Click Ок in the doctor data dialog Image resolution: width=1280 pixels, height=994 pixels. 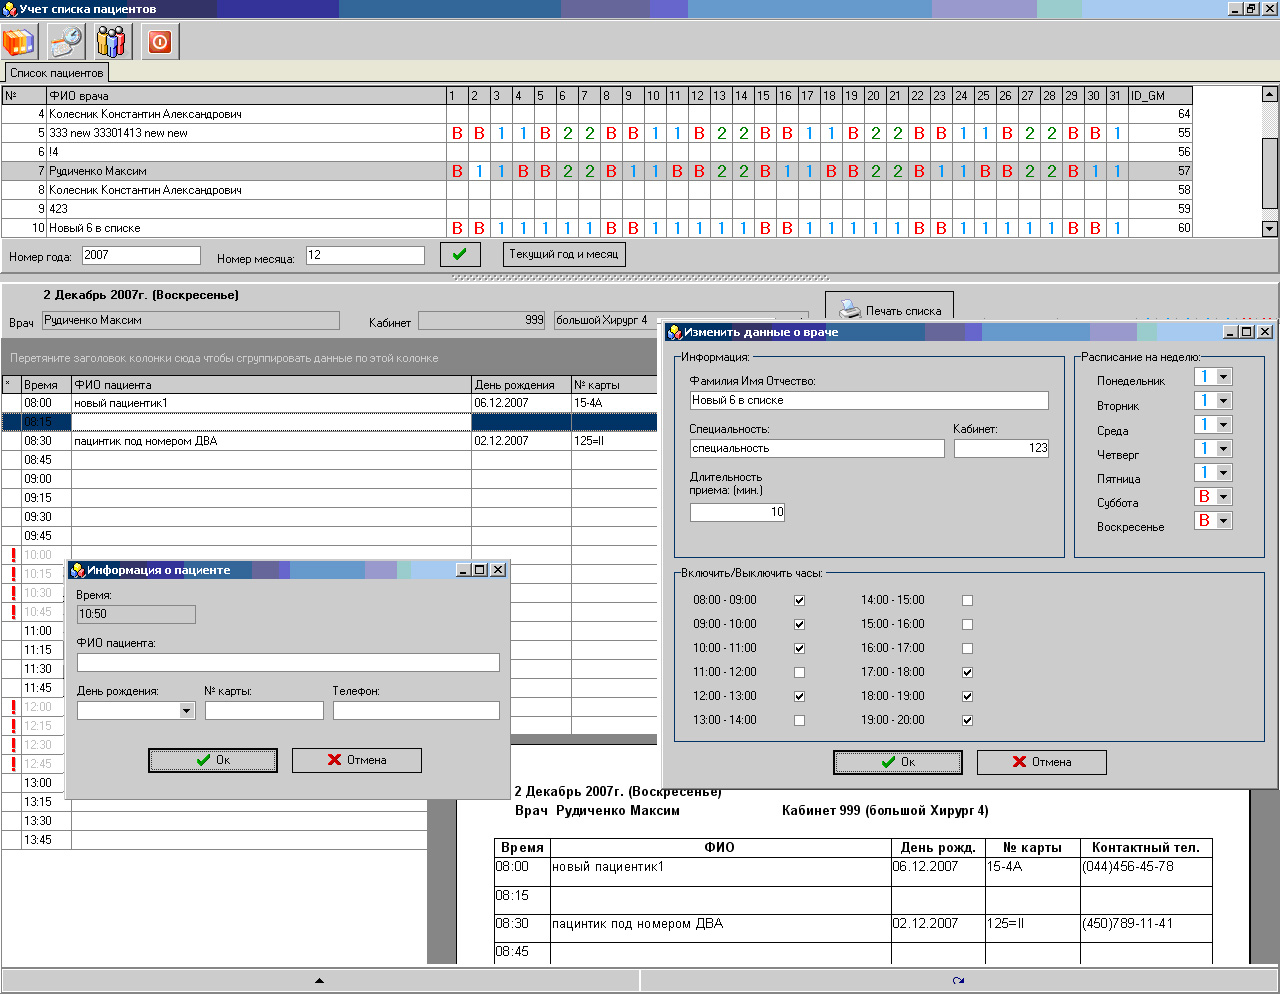coord(898,762)
